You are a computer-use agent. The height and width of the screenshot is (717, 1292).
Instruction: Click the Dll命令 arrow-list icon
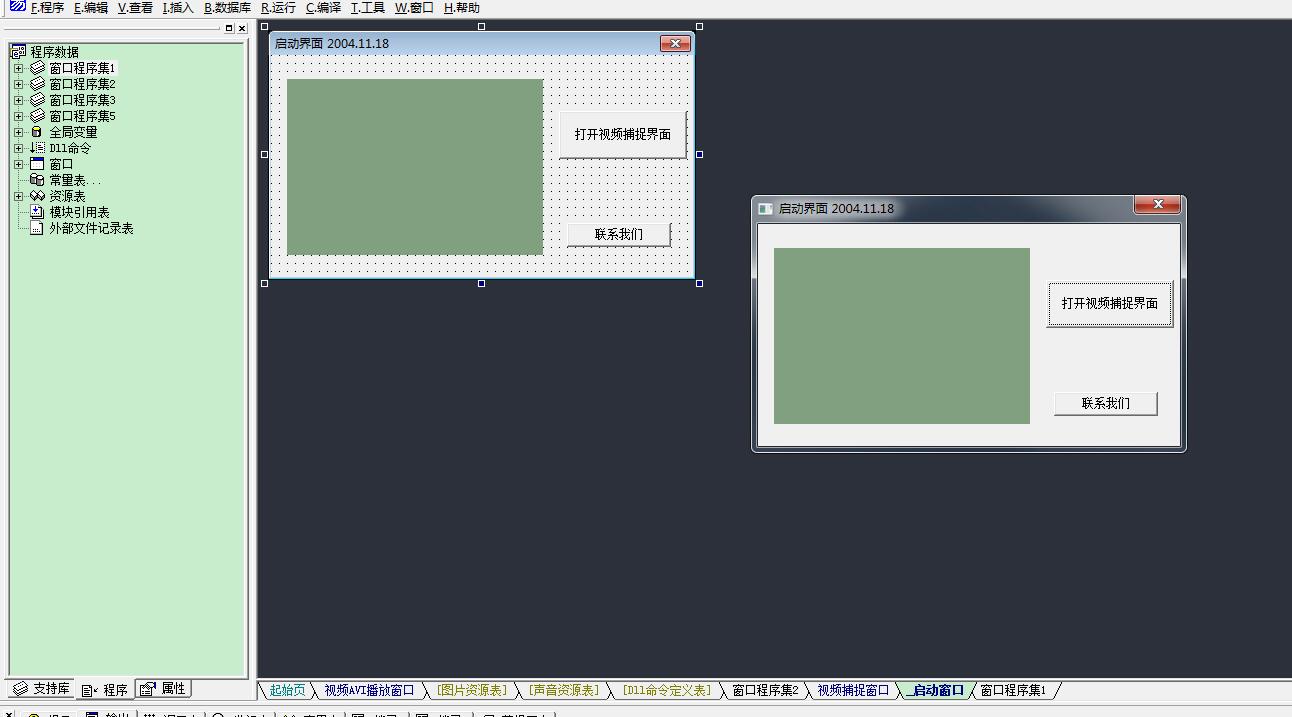(x=37, y=148)
